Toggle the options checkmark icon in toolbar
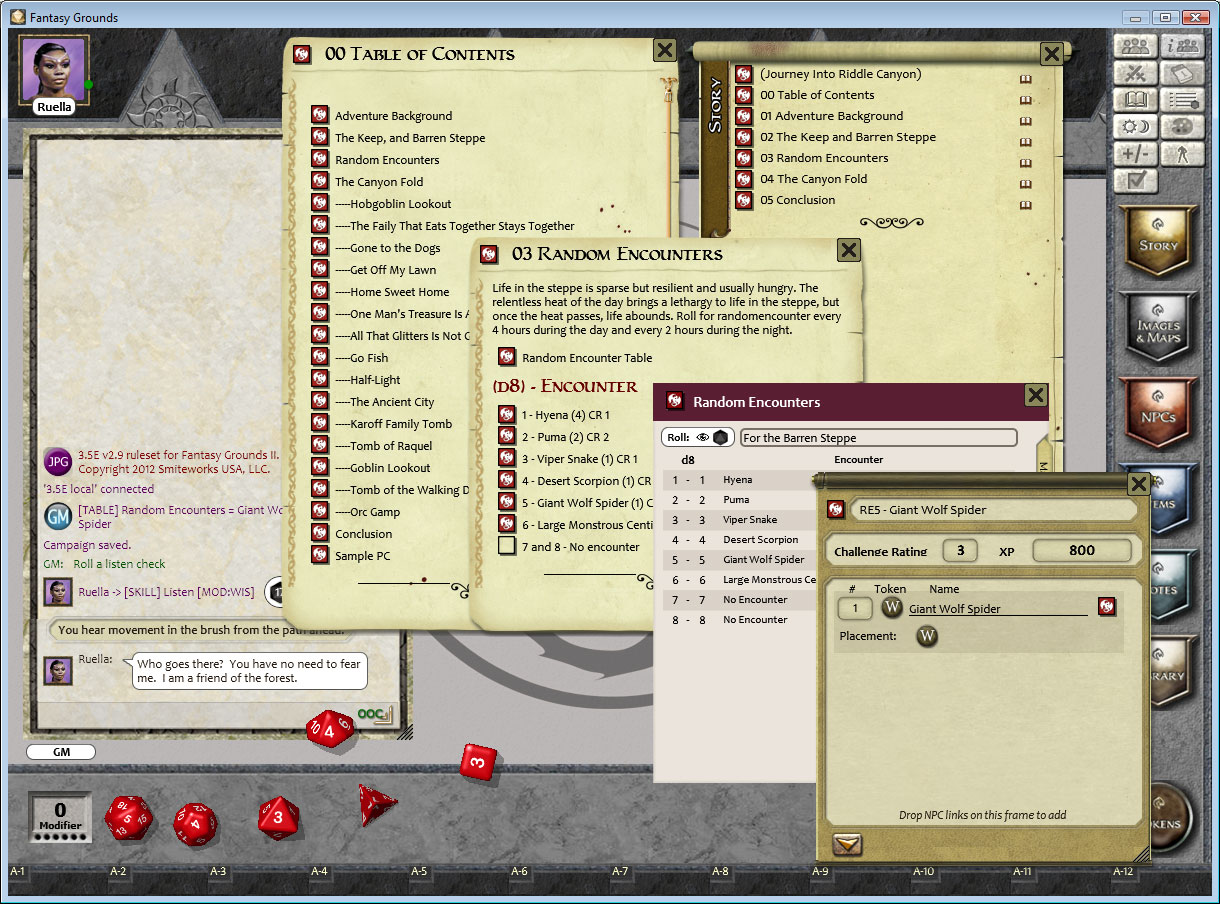This screenshot has width=1220, height=904. click(x=1135, y=181)
